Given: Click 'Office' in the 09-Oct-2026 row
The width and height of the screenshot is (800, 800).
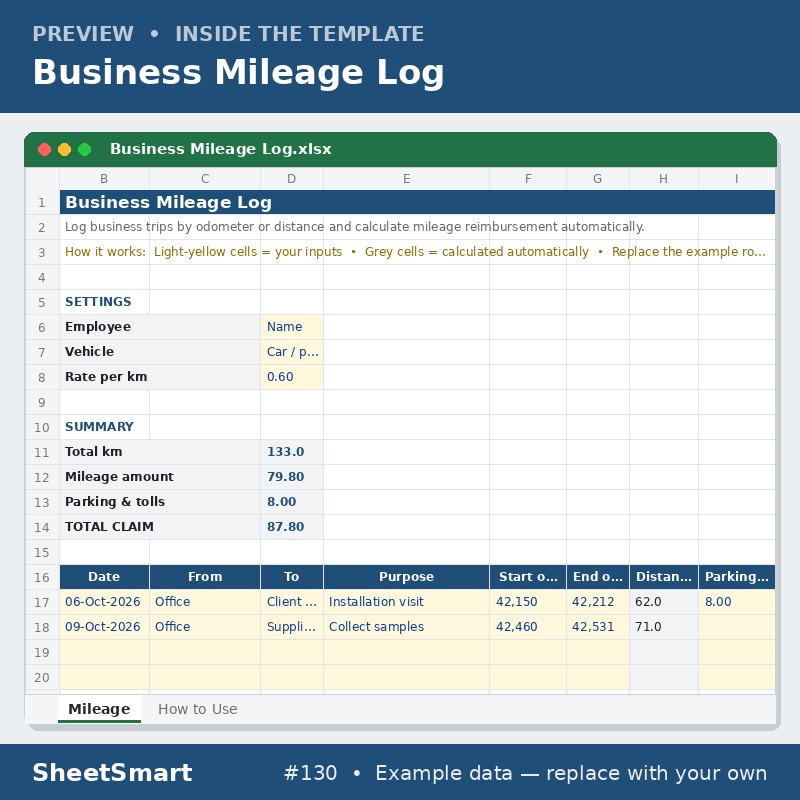Looking at the screenshot, I should tap(205, 627).
